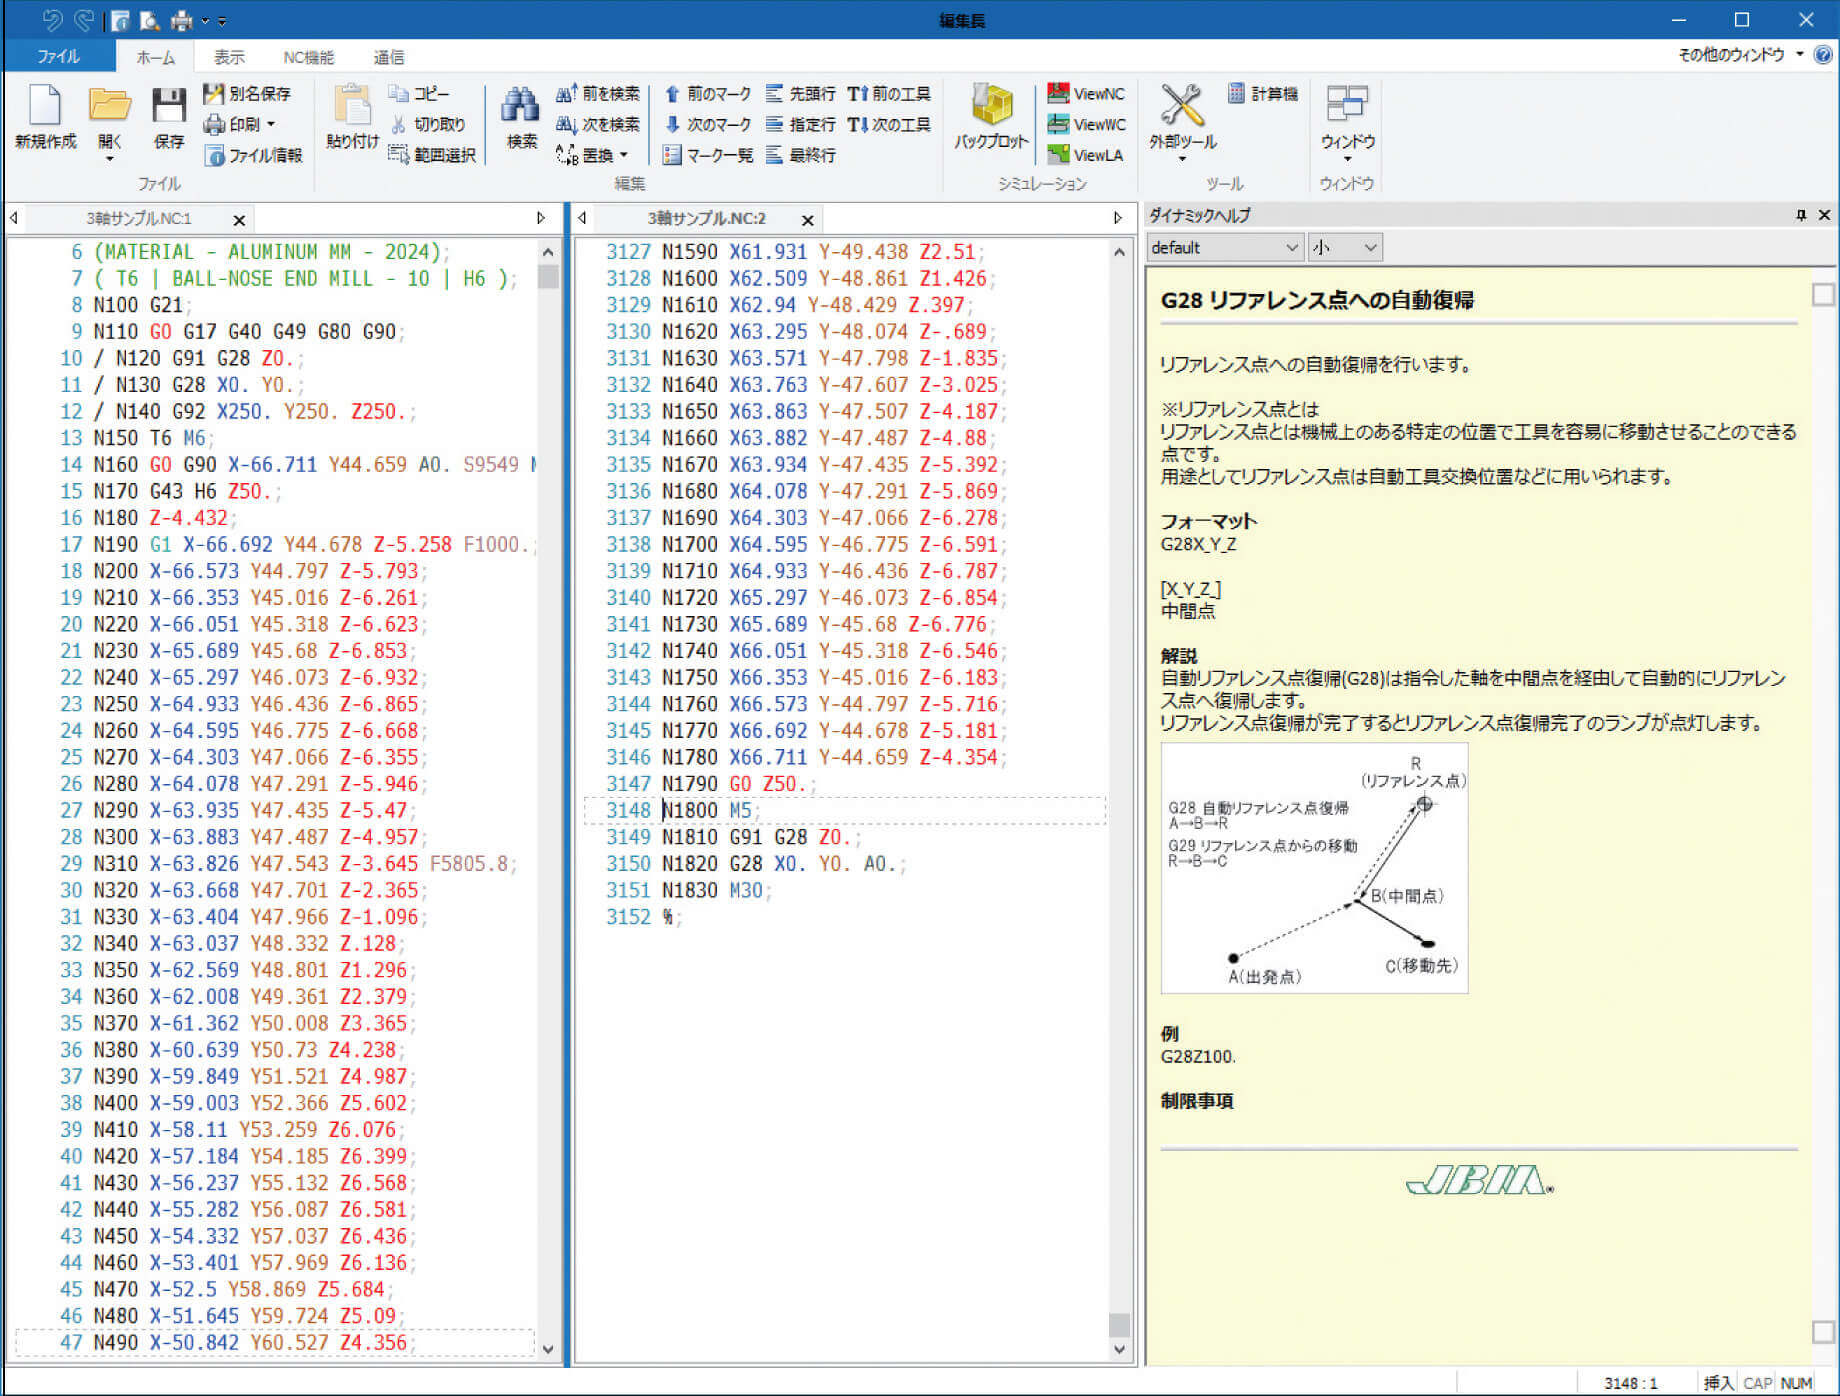Open the 計算機 calculator tool
1840x1396 pixels.
pos(1262,94)
